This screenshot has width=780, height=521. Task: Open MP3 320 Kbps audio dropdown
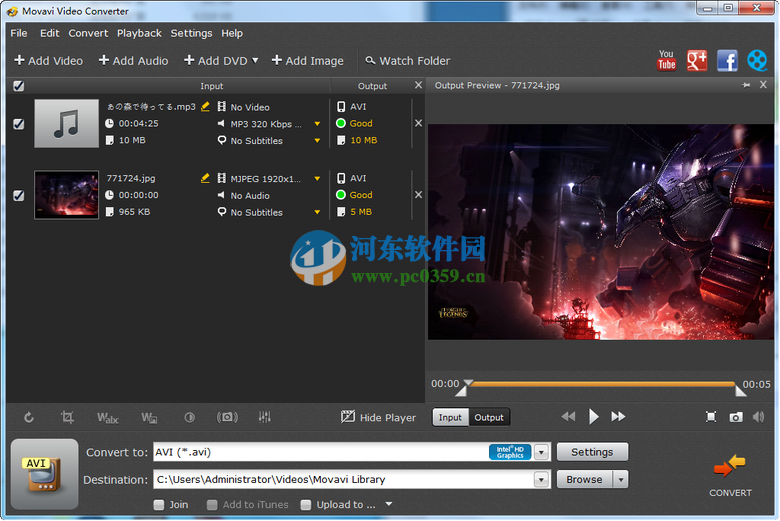[x=317, y=124]
